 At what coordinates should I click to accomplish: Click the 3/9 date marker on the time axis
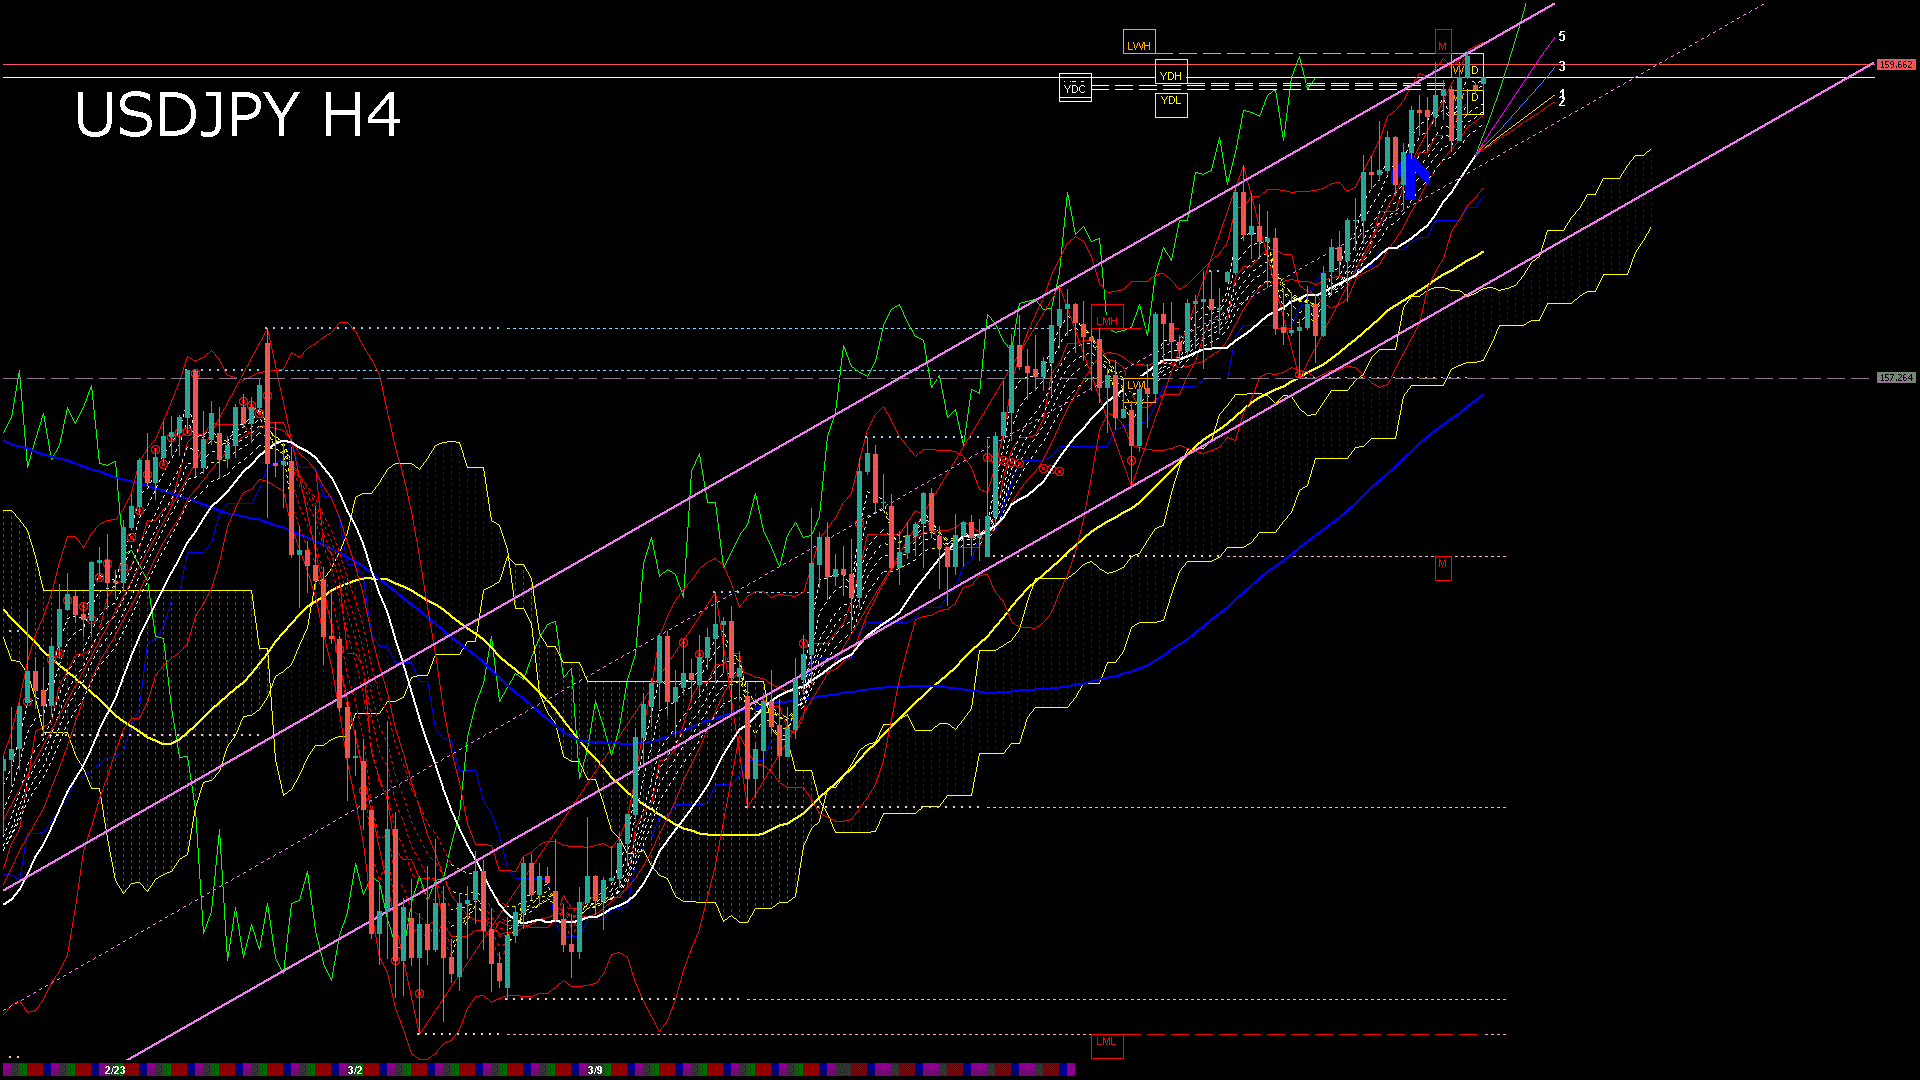595,1070
